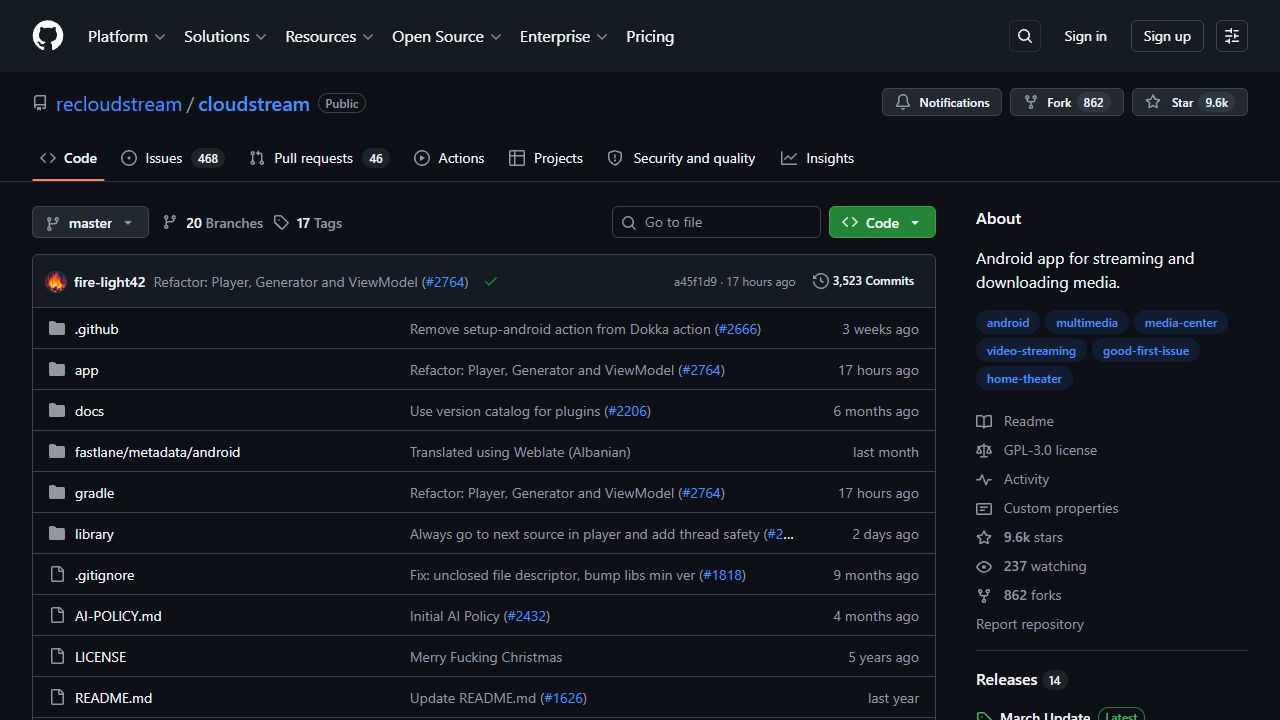Click the star icon next to 9.6k stars
The width and height of the screenshot is (1280, 720).
(984, 538)
